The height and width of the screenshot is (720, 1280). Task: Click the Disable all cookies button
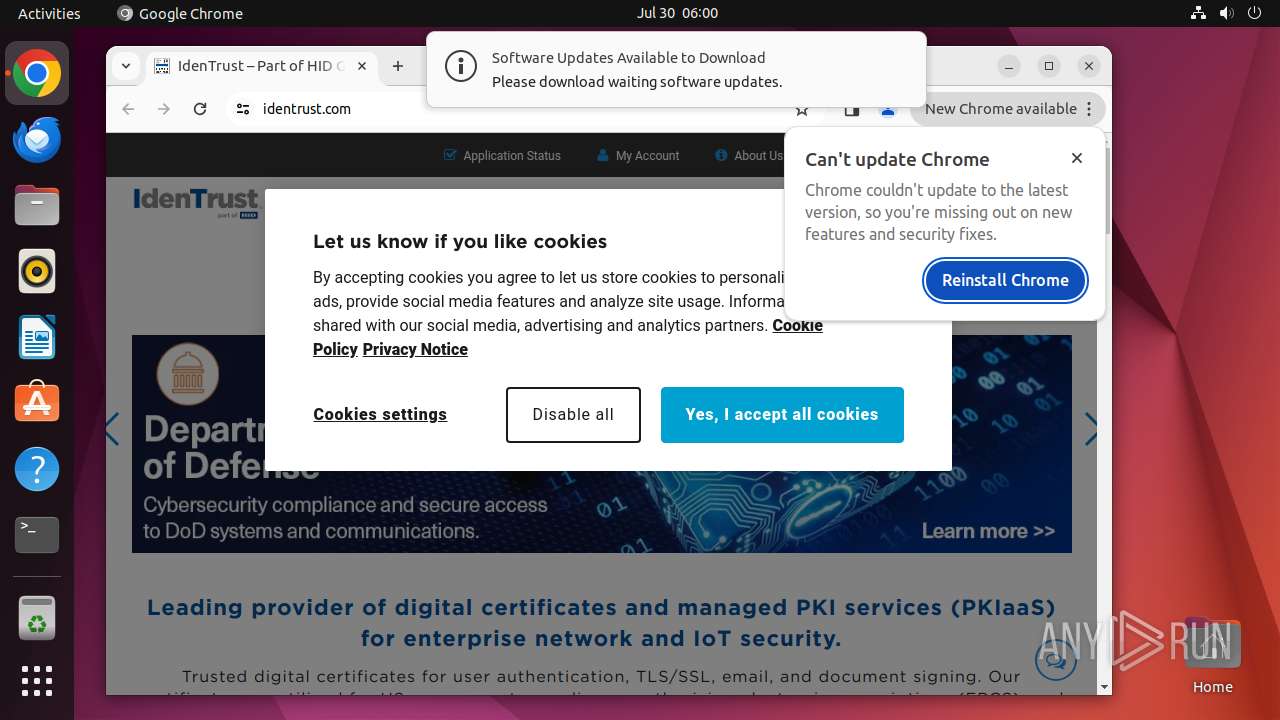pyautogui.click(x=573, y=415)
